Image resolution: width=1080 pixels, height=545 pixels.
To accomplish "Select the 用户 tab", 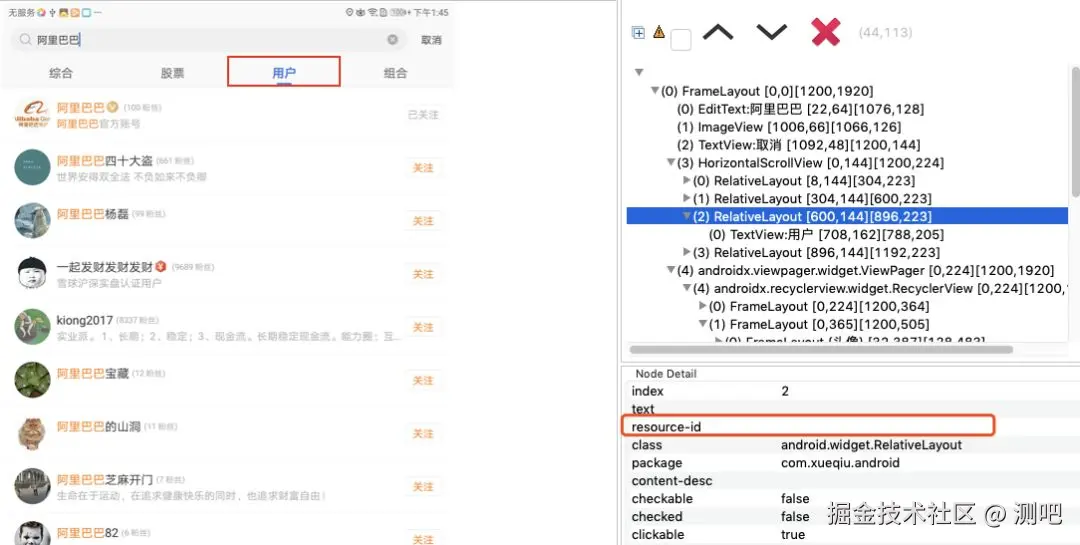I will click(x=284, y=72).
